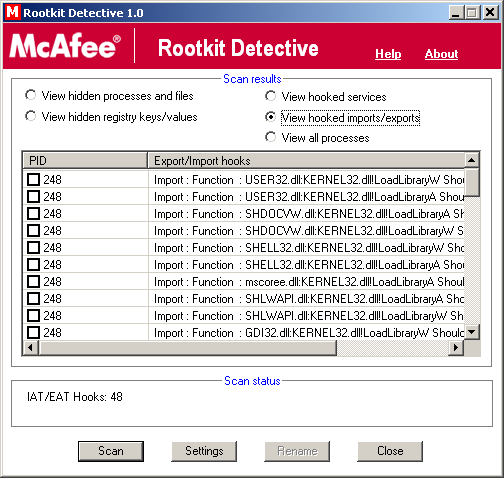Tick checkbox for GDI32.dll LoadLibraryW row
This screenshot has height=478, width=504.
pyautogui.click(x=33, y=332)
